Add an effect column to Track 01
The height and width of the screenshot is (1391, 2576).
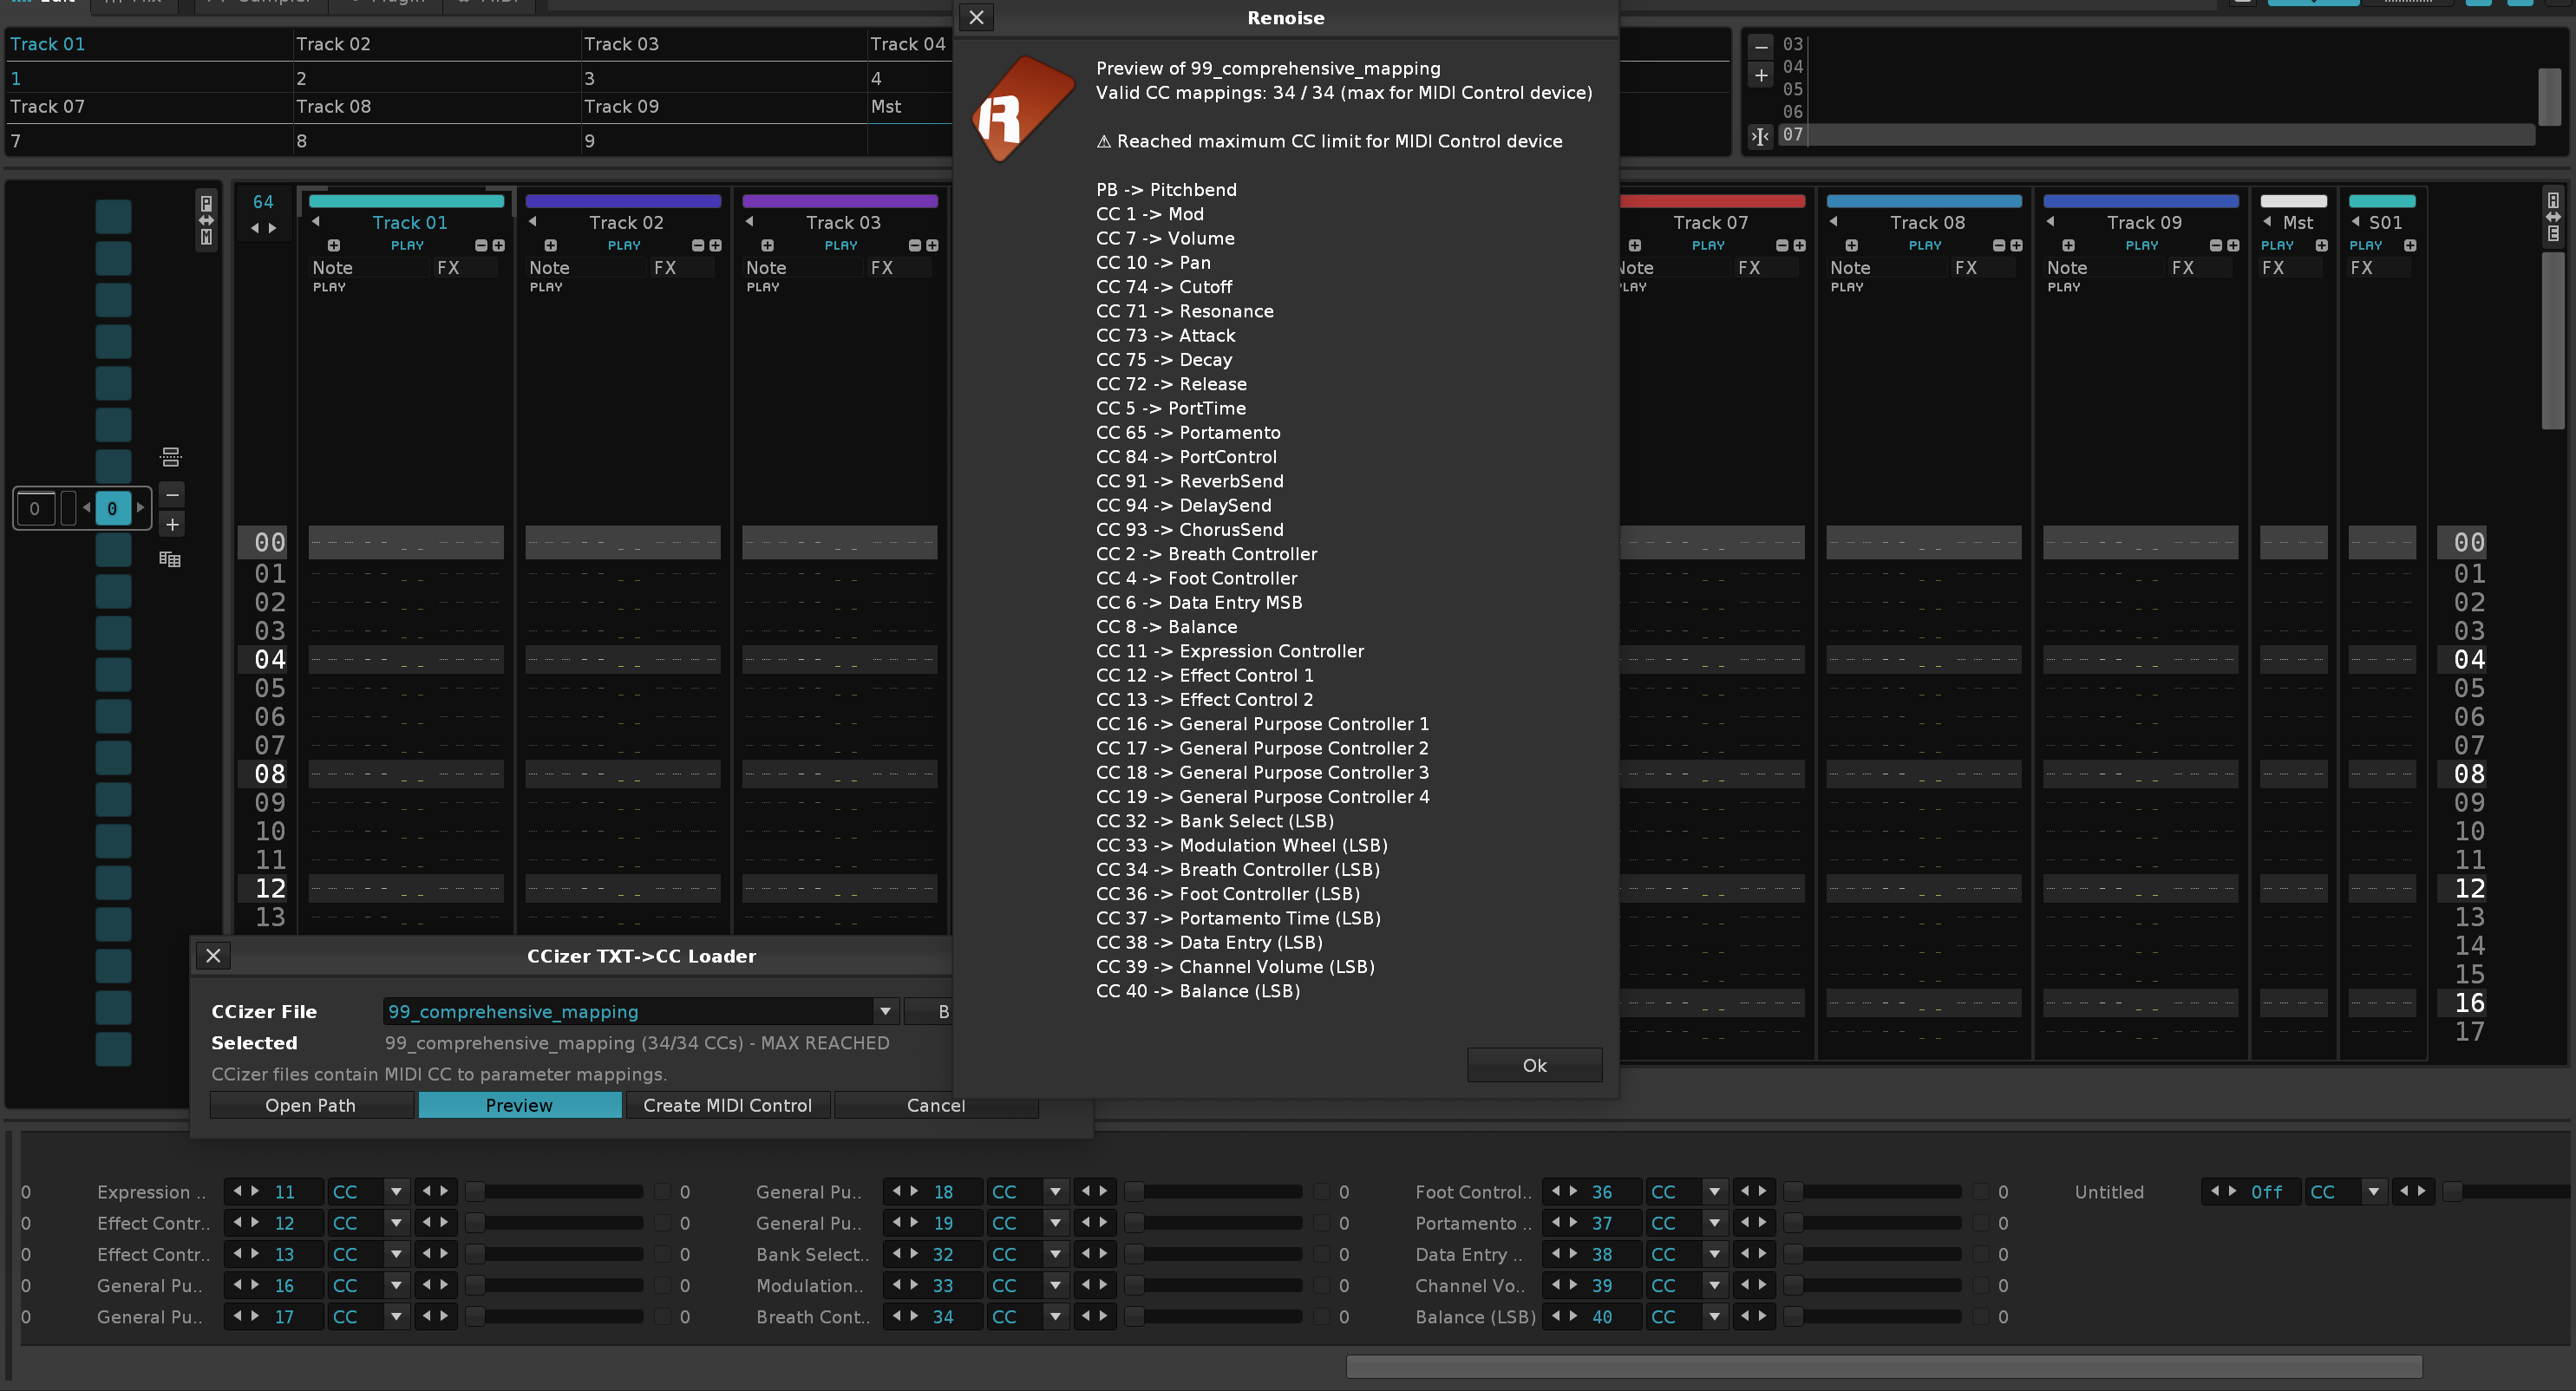(x=499, y=246)
